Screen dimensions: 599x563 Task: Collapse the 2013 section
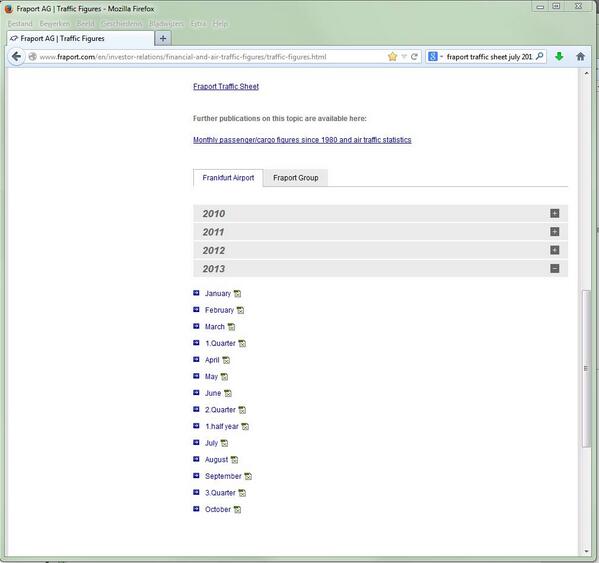[x=555, y=268]
